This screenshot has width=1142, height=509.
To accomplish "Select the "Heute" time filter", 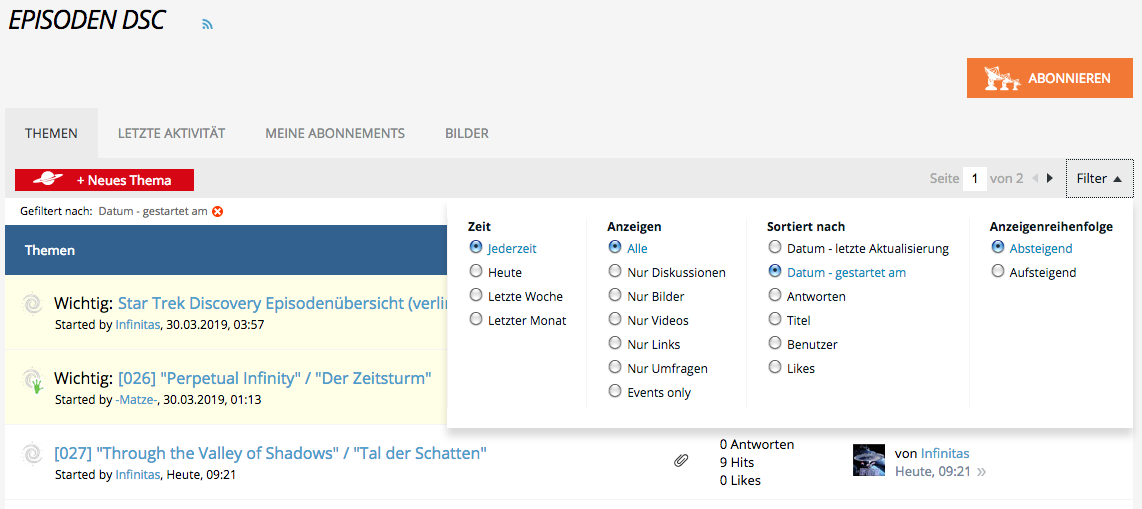I will pyautogui.click(x=476, y=272).
